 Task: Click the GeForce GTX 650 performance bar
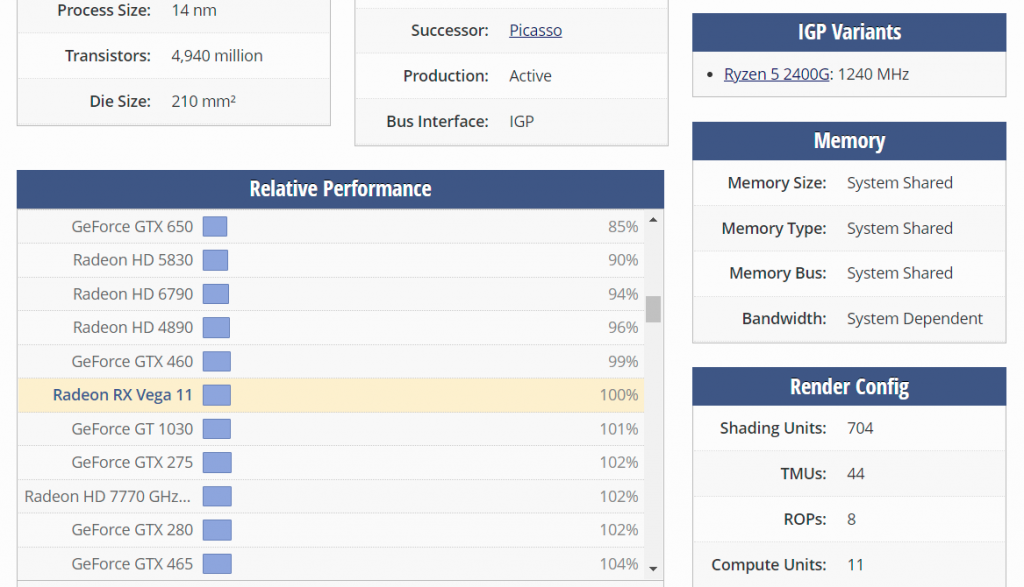click(x=215, y=227)
